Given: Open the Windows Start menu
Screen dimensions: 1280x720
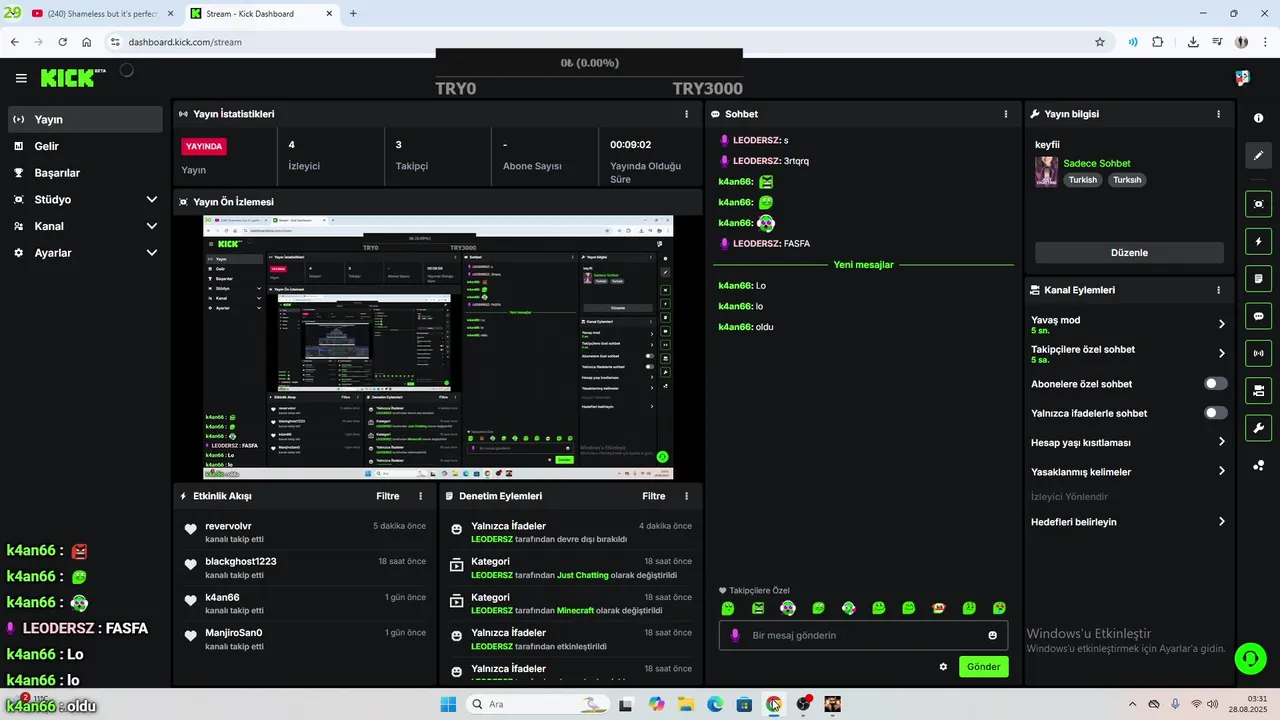Looking at the screenshot, I should 448,704.
